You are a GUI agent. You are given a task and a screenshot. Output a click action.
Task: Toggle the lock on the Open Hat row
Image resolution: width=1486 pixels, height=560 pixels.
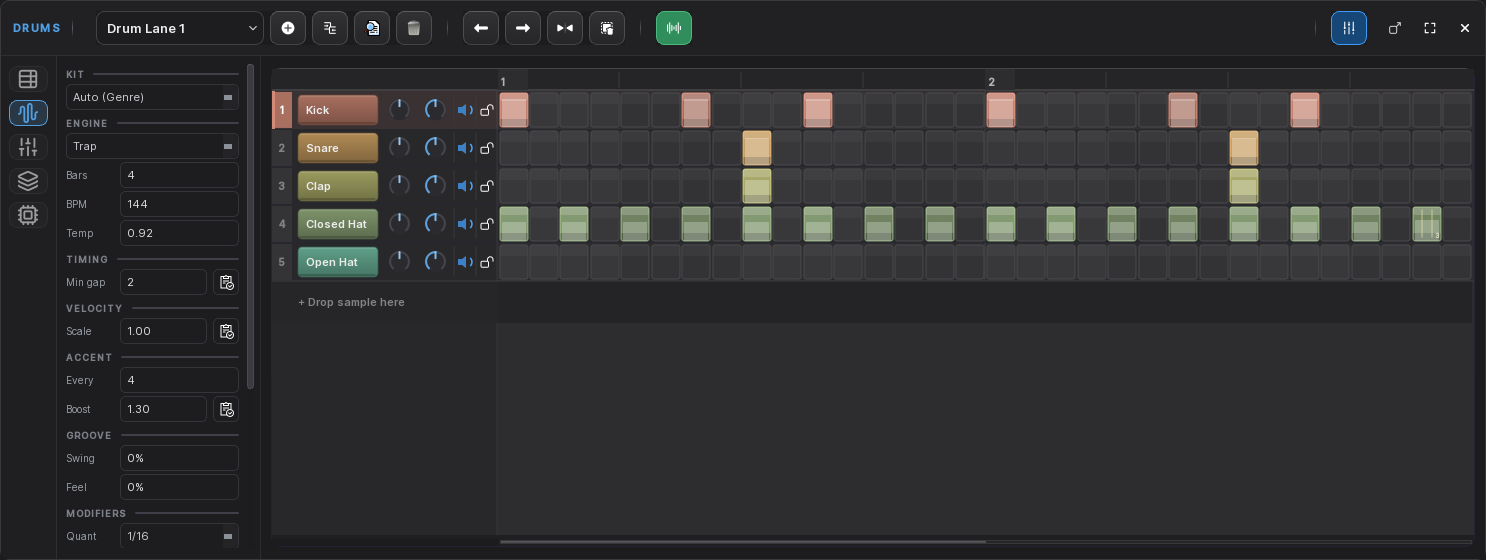pos(487,262)
